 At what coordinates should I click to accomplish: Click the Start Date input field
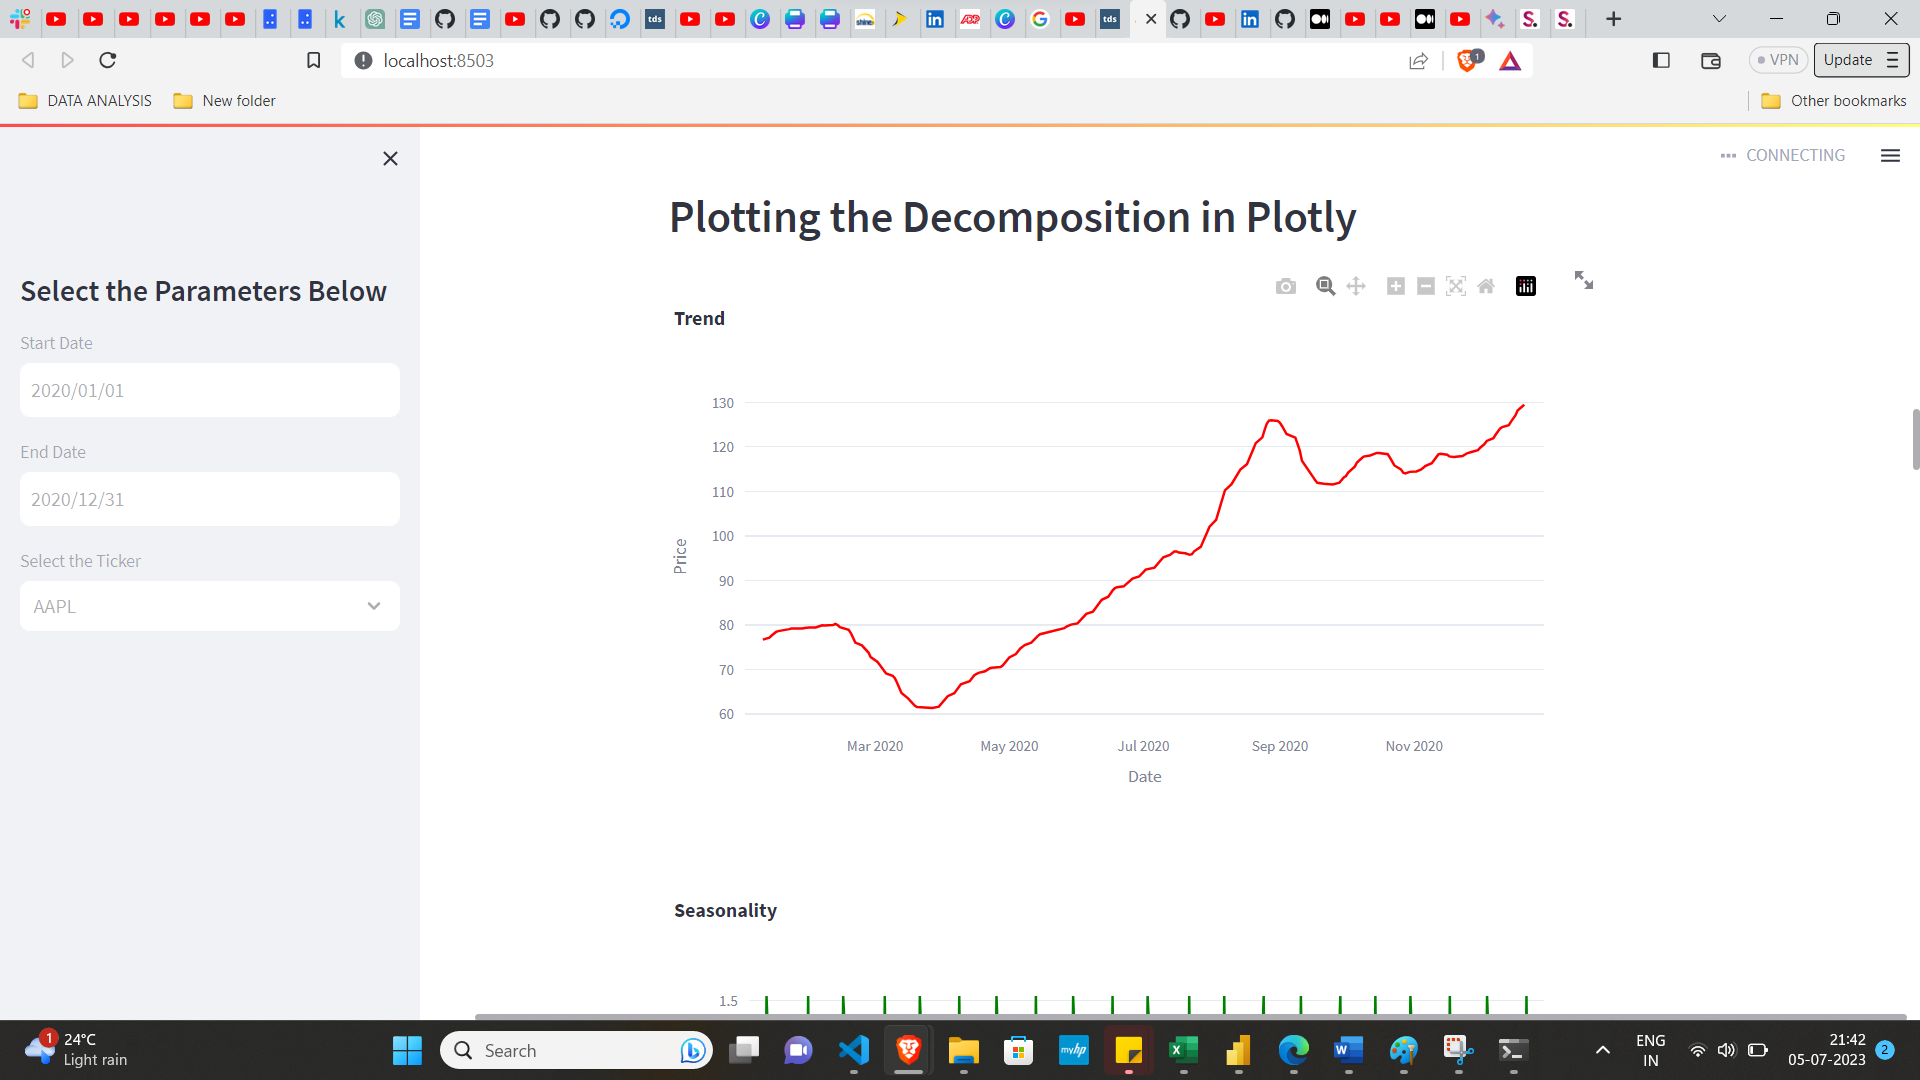point(209,390)
